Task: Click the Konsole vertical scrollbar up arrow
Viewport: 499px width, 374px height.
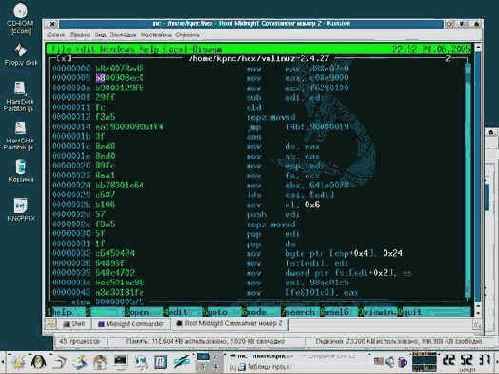Action: pyautogui.click(x=478, y=47)
